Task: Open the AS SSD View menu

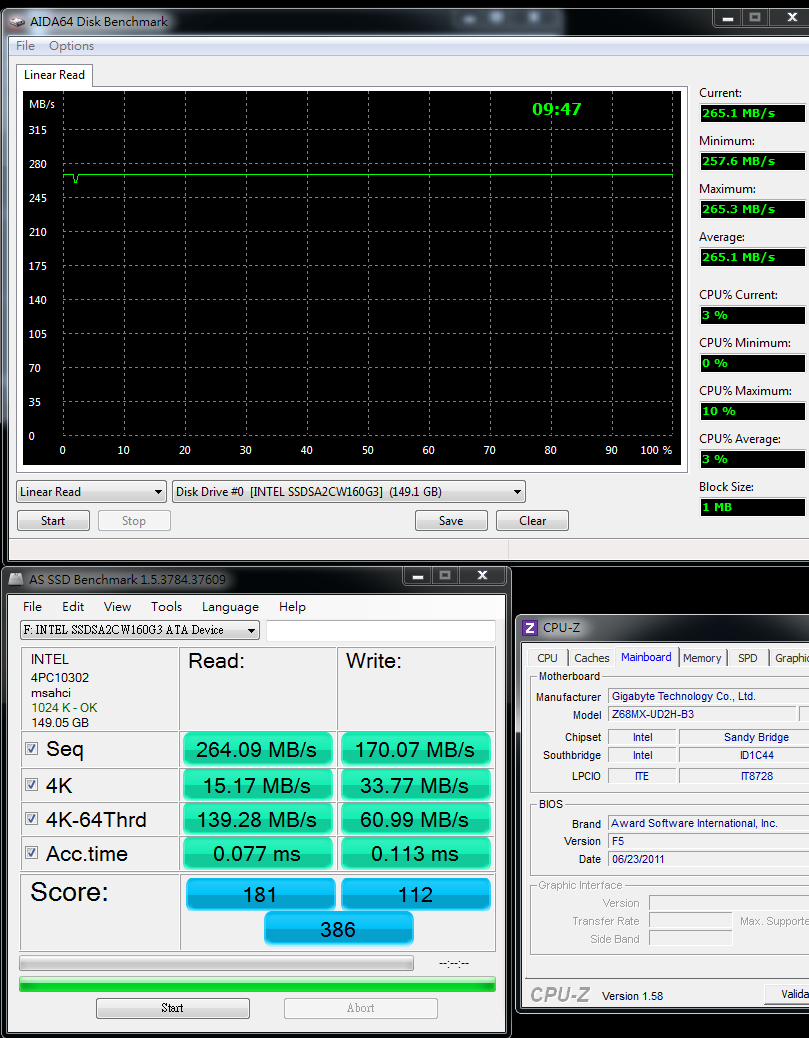Action: [117, 606]
